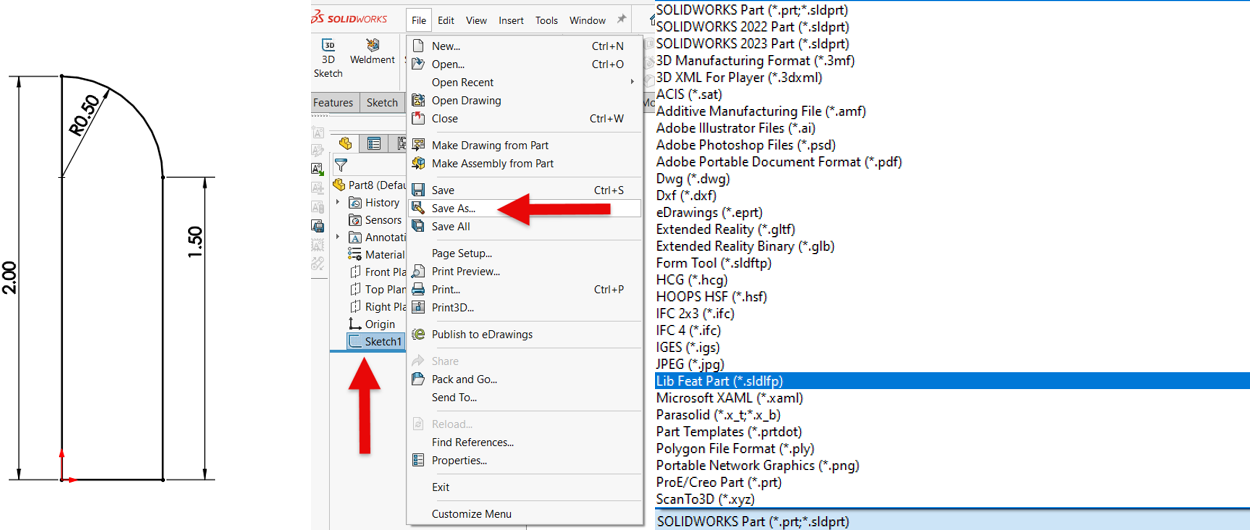The height and width of the screenshot is (530, 1252).
Task: Switch to the Features tab
Action: 333,102
